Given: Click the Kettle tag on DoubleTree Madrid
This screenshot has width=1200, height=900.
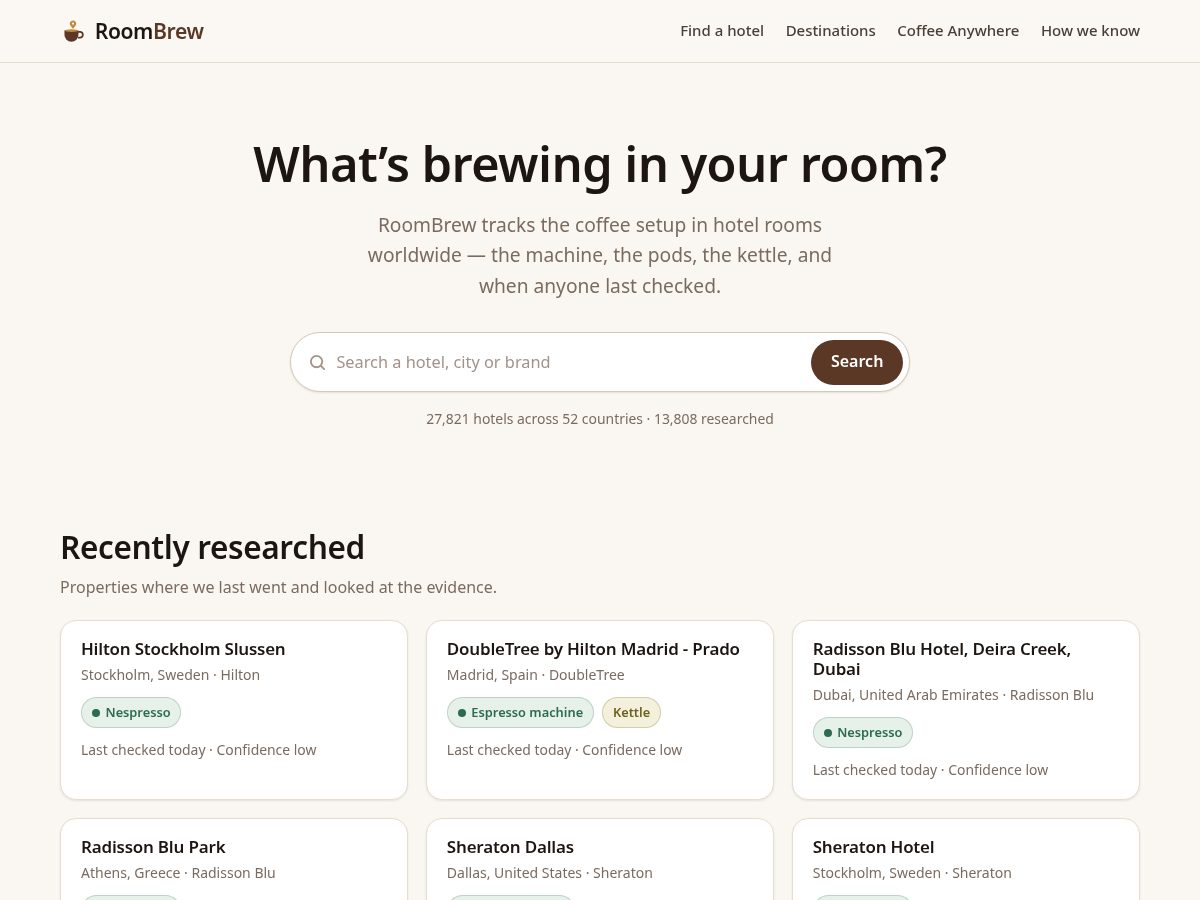Looking at the screenshot, I should click(x=631, y=713).
